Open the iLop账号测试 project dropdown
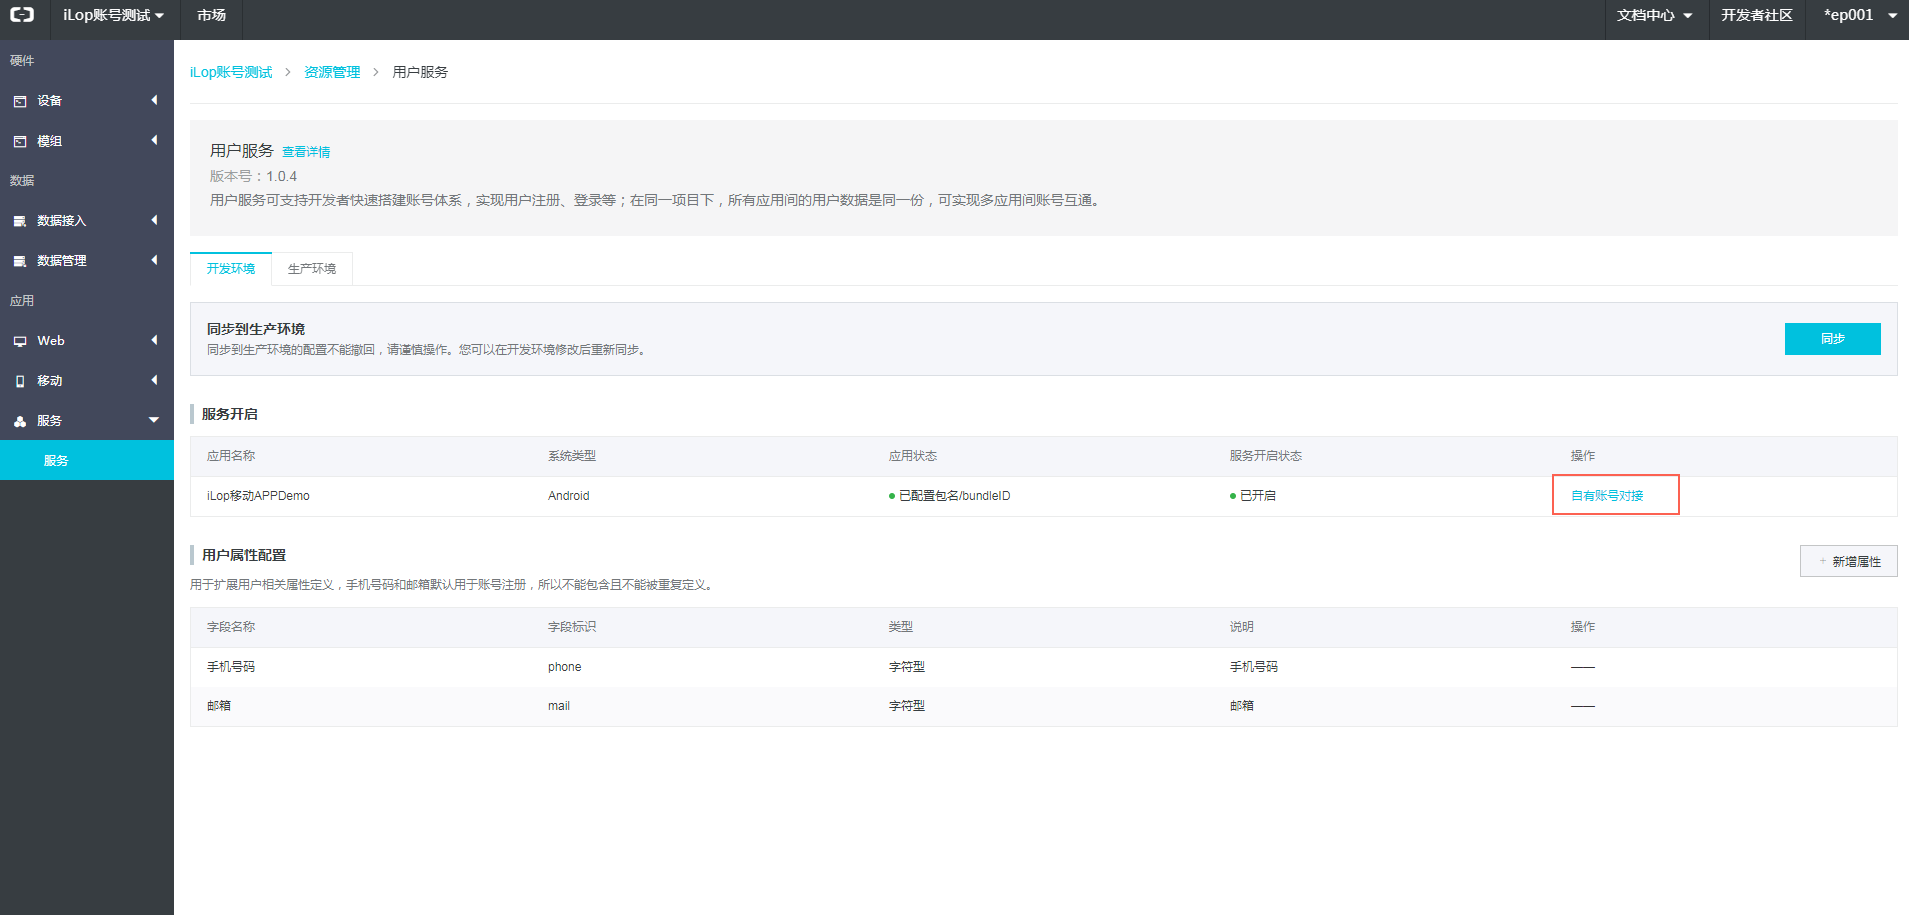Image resolution: width=1909 pixels, height=915 pixels. (113, 15)
